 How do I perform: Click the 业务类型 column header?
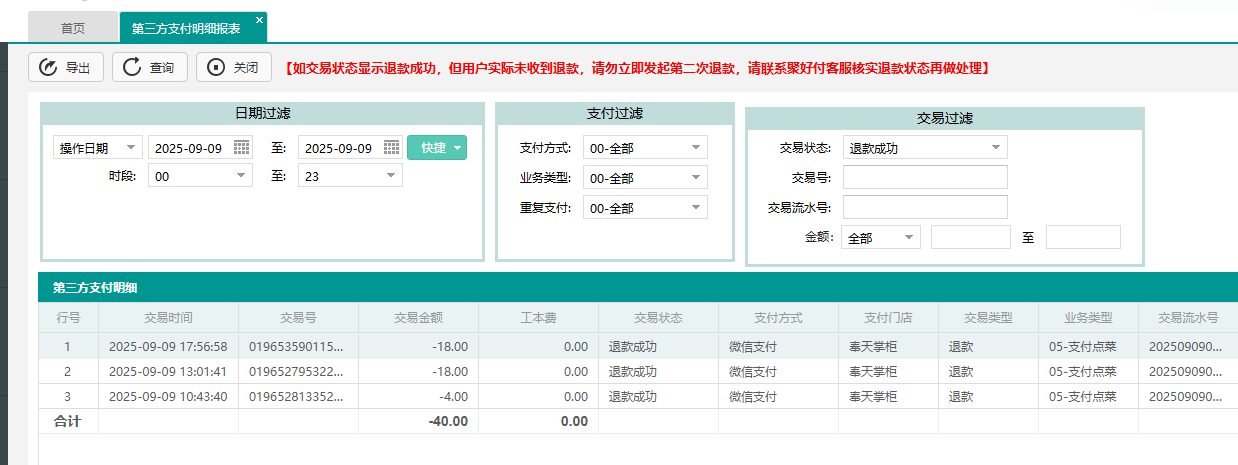(x=1088, y=318)
